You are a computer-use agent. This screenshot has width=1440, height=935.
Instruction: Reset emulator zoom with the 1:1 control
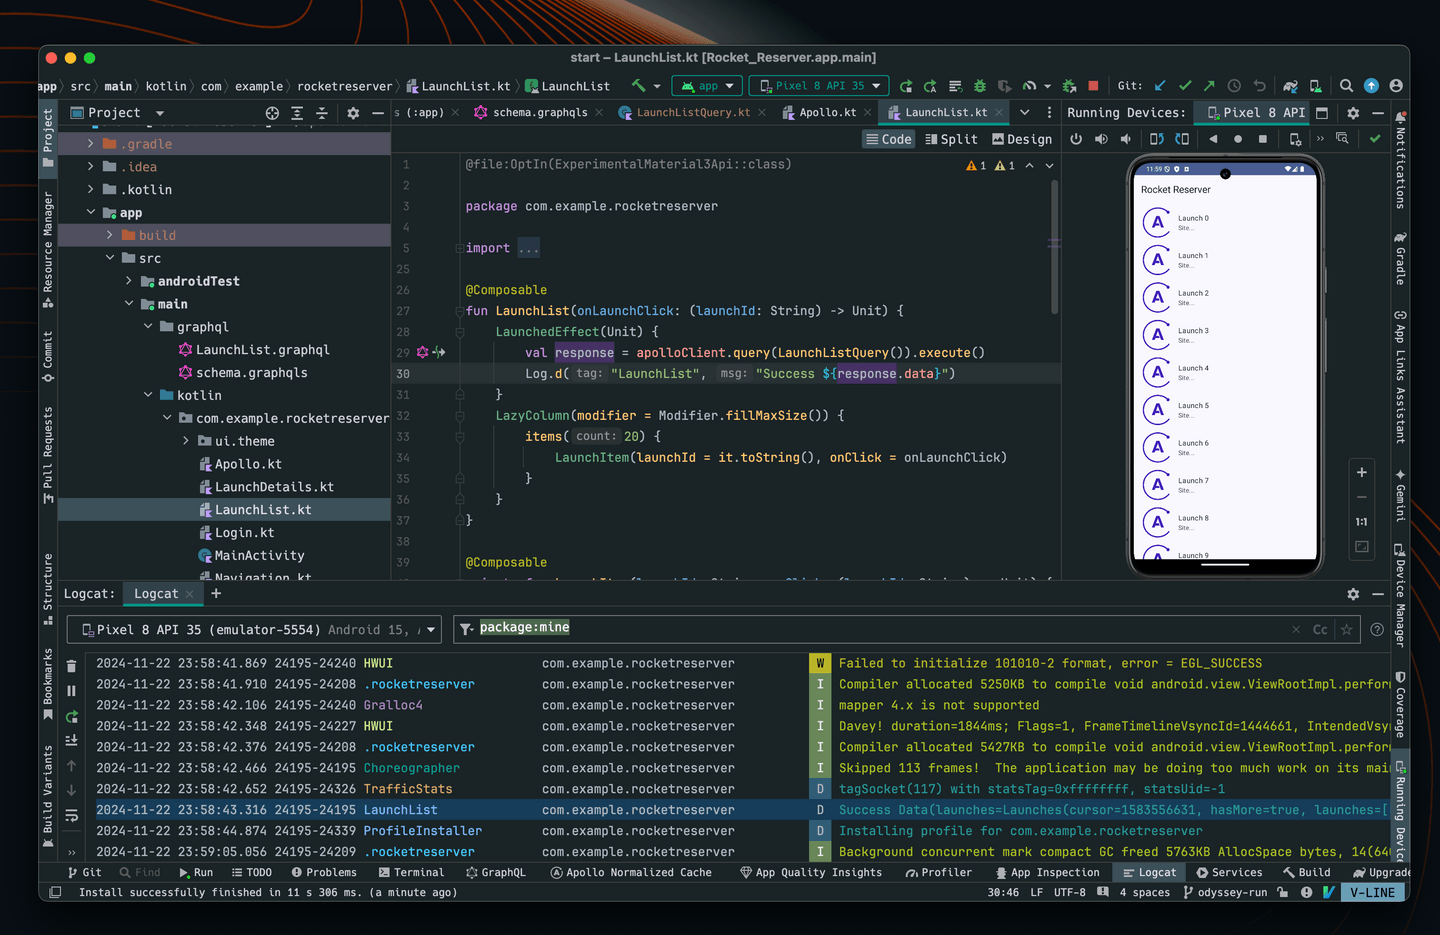pos(1361,521)
